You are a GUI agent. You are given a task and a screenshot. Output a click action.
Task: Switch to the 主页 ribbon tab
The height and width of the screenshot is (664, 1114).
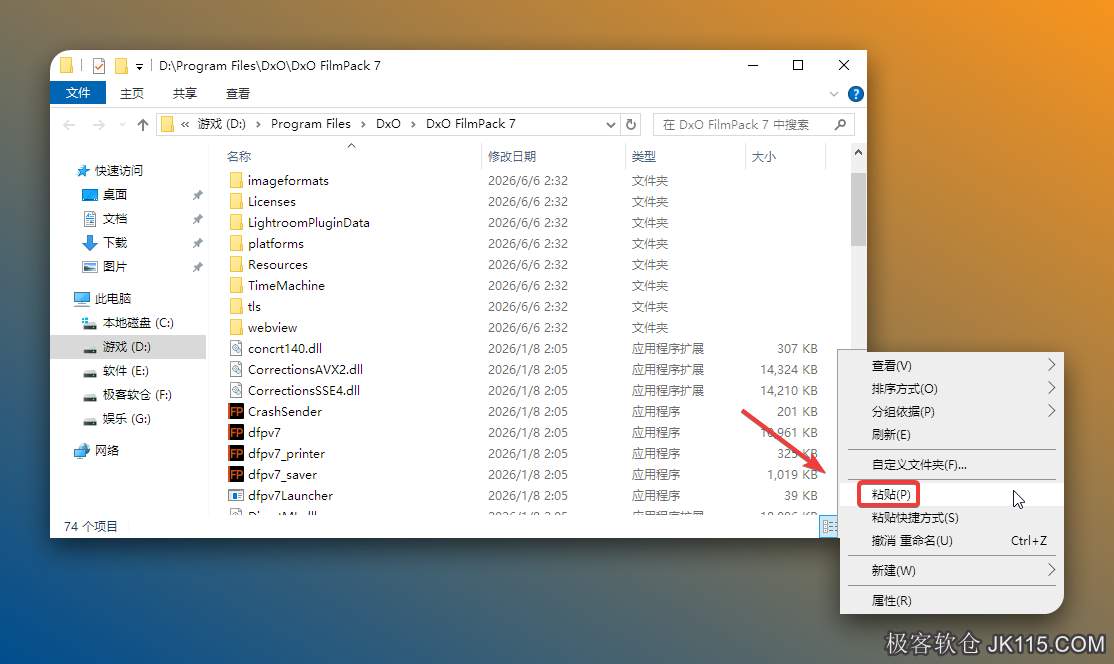(x=131, y=93)
